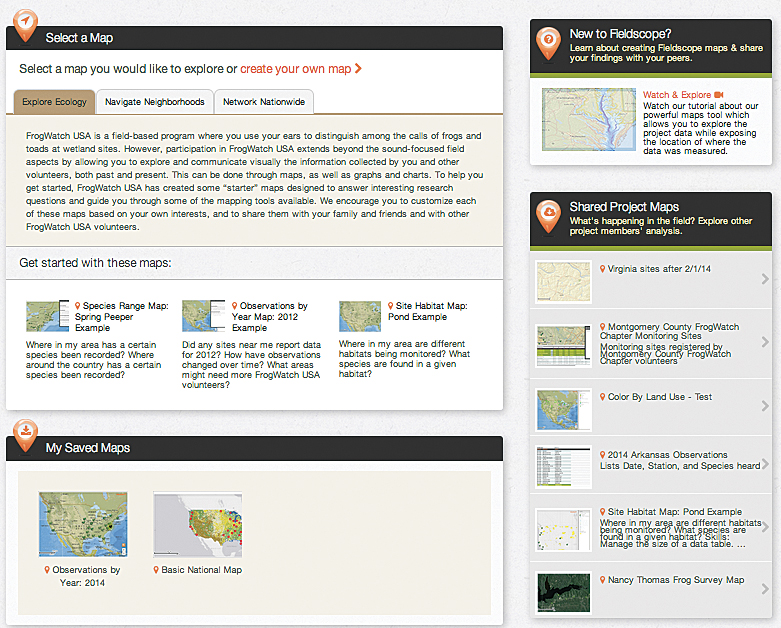This screenshot has height=628, width=781.
Task: Open the Basic National Map saved thumbnail
Action: pos(198,524)
